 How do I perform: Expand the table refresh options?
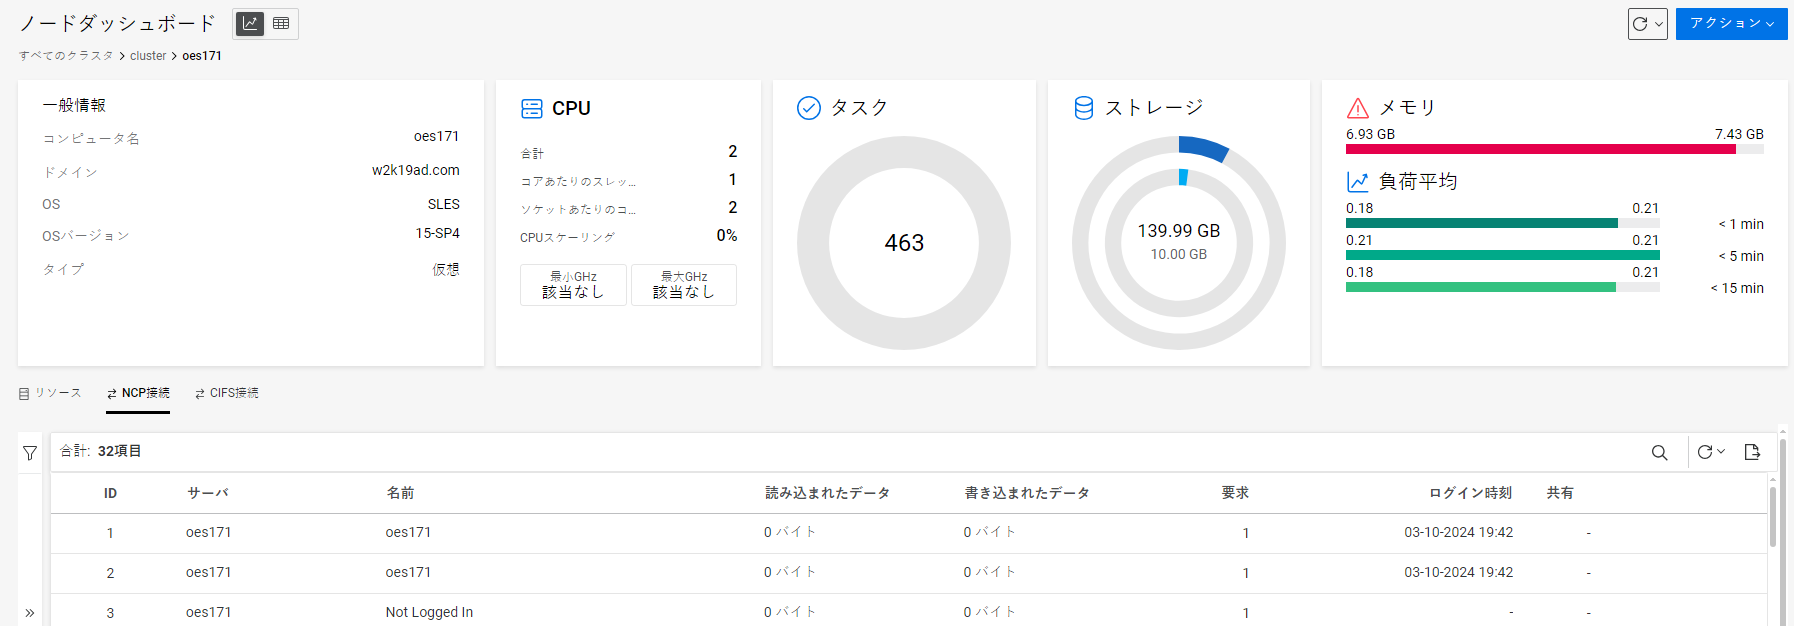click(1711, 452)
